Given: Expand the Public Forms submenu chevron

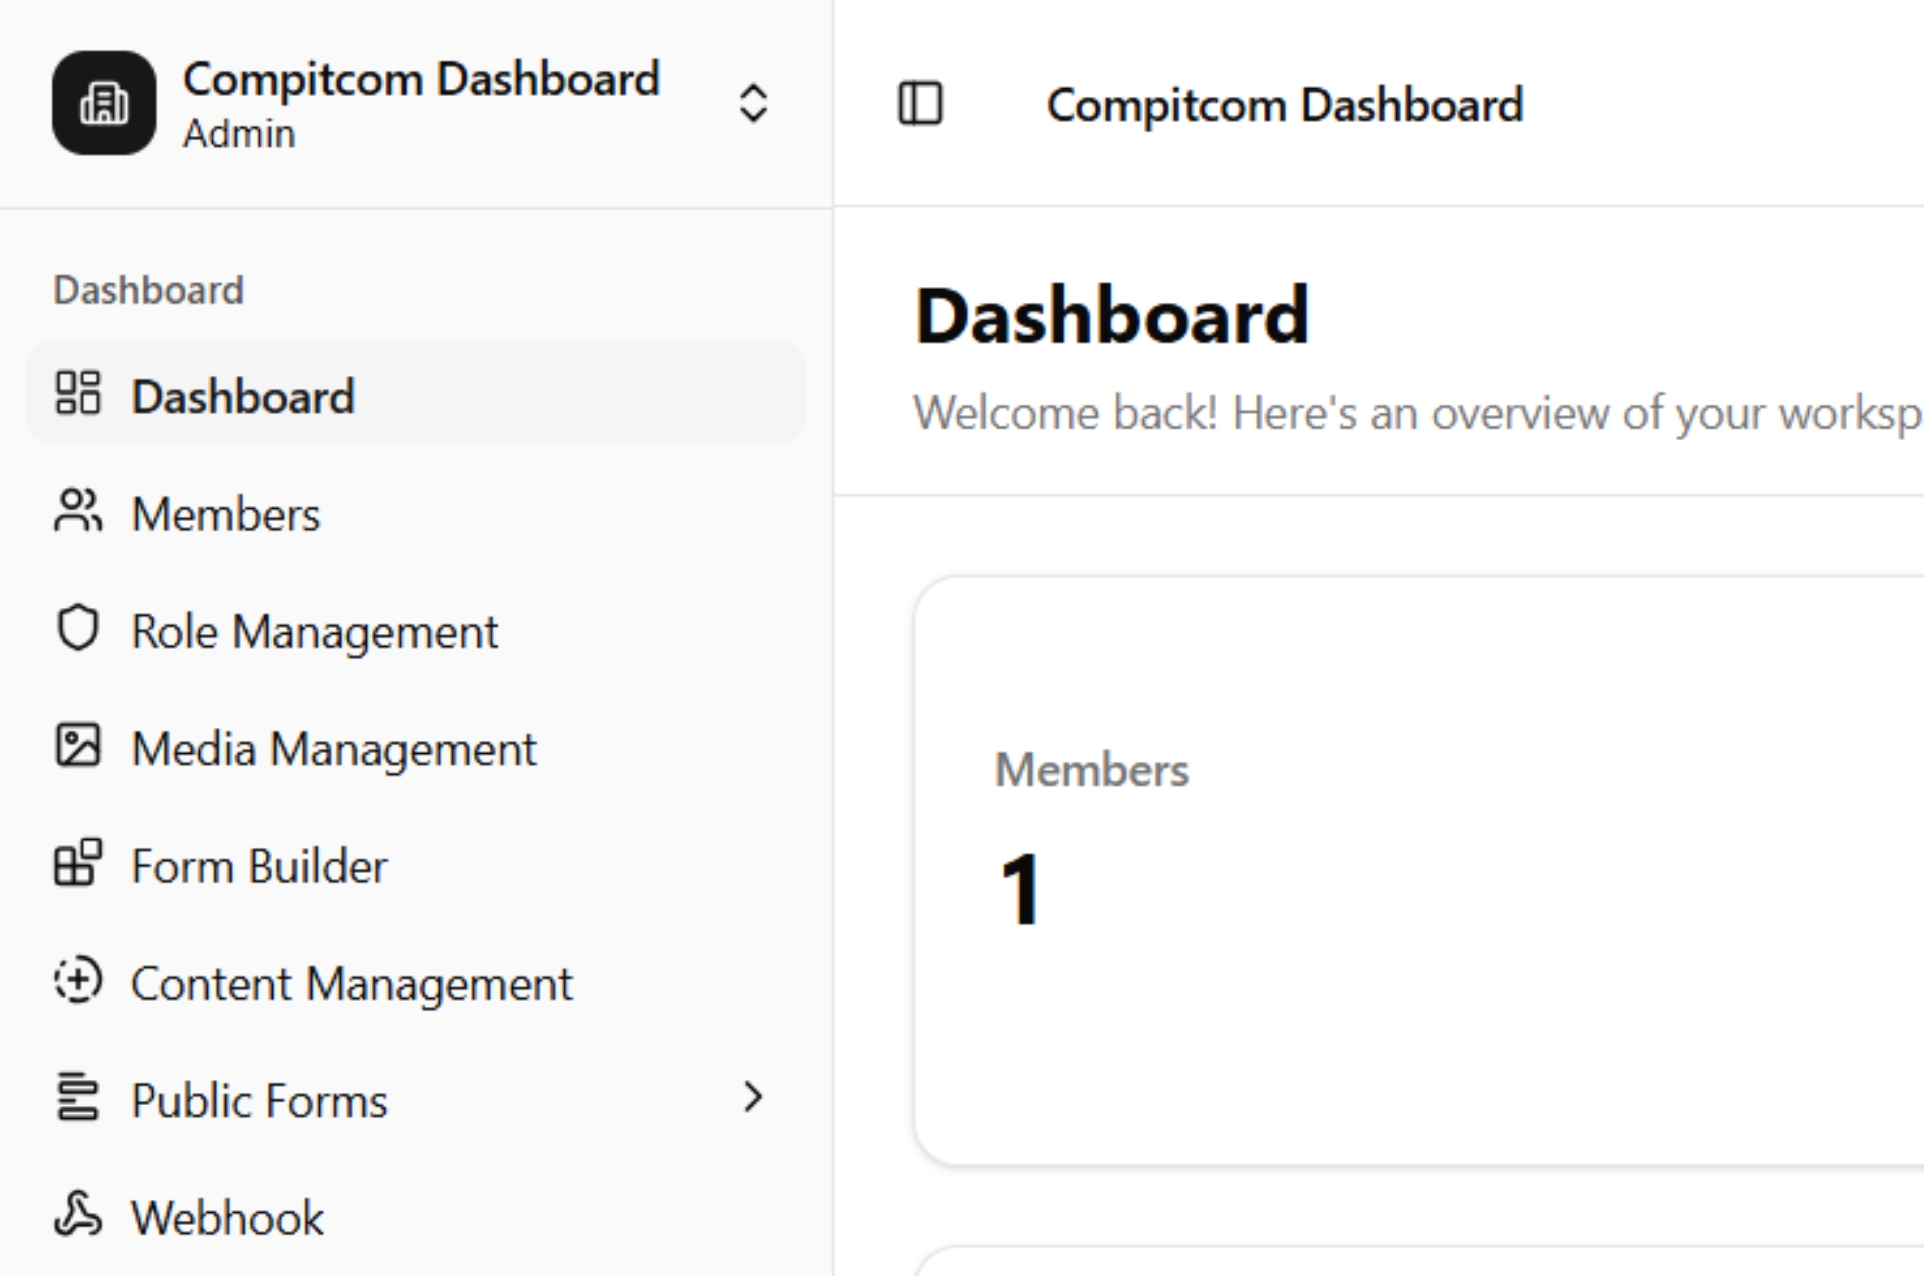Looking at the screenshot, I should (753, 1098).
